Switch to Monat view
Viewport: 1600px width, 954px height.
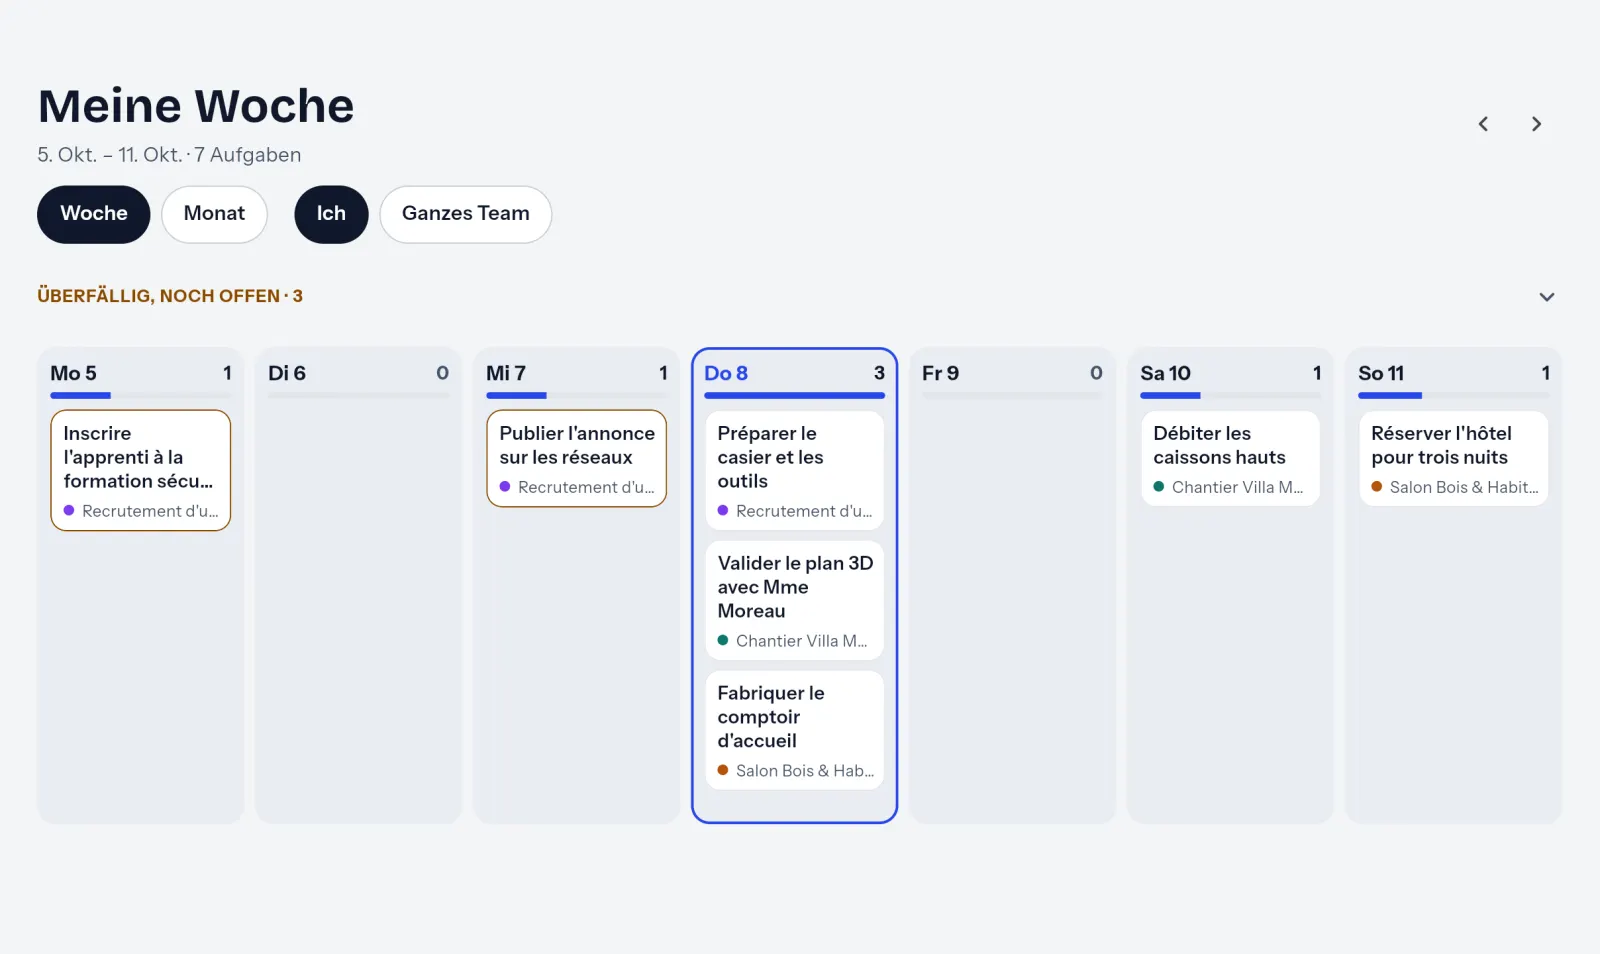pos(214,214)
